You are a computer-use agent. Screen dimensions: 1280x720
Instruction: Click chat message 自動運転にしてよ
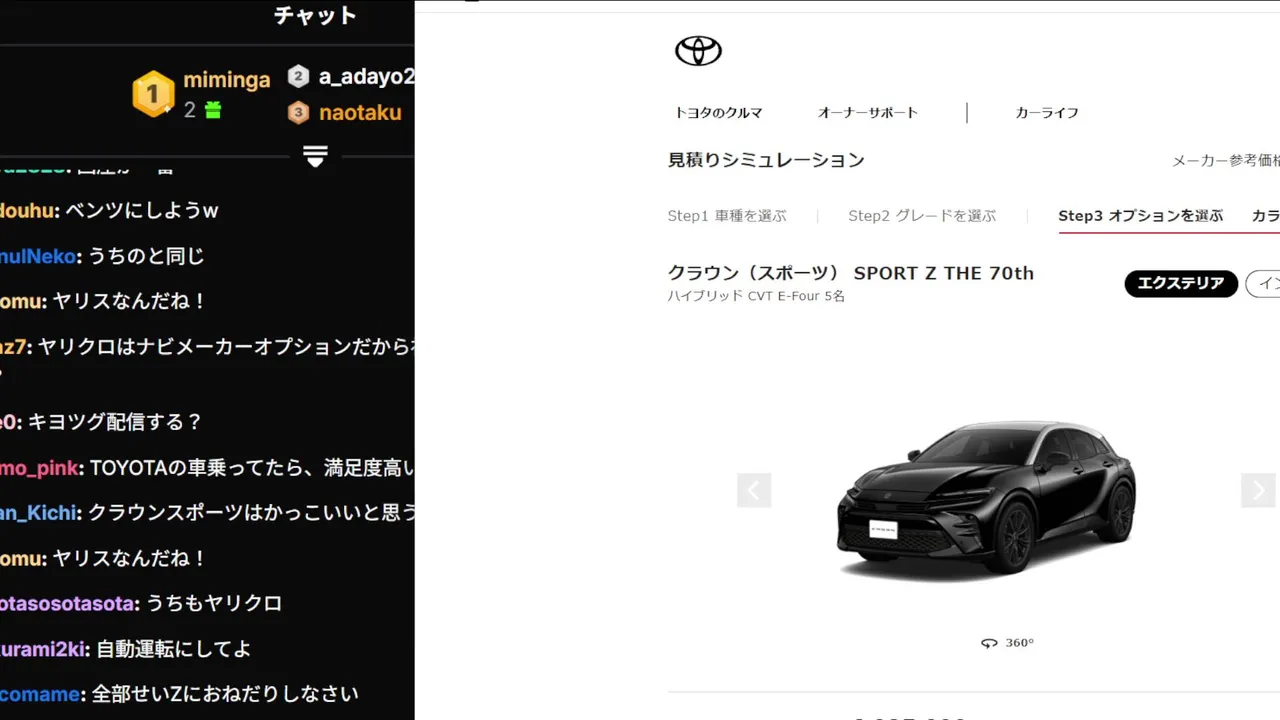(x=173, y=649)
